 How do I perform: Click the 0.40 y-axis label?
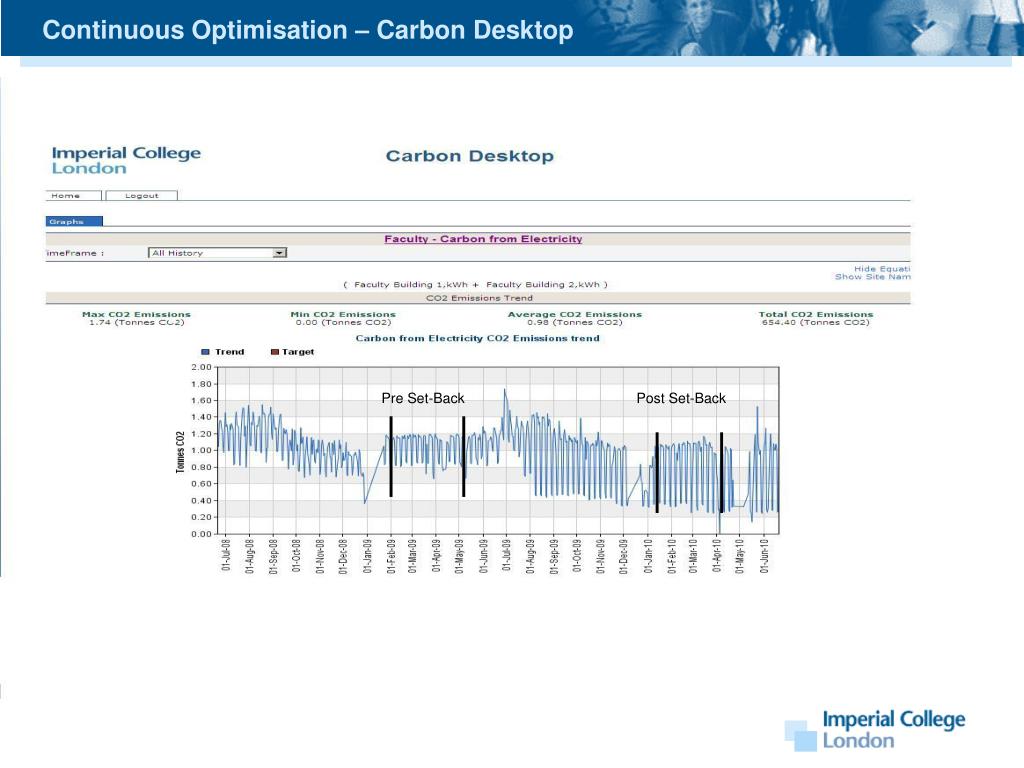tap(201, 501)
